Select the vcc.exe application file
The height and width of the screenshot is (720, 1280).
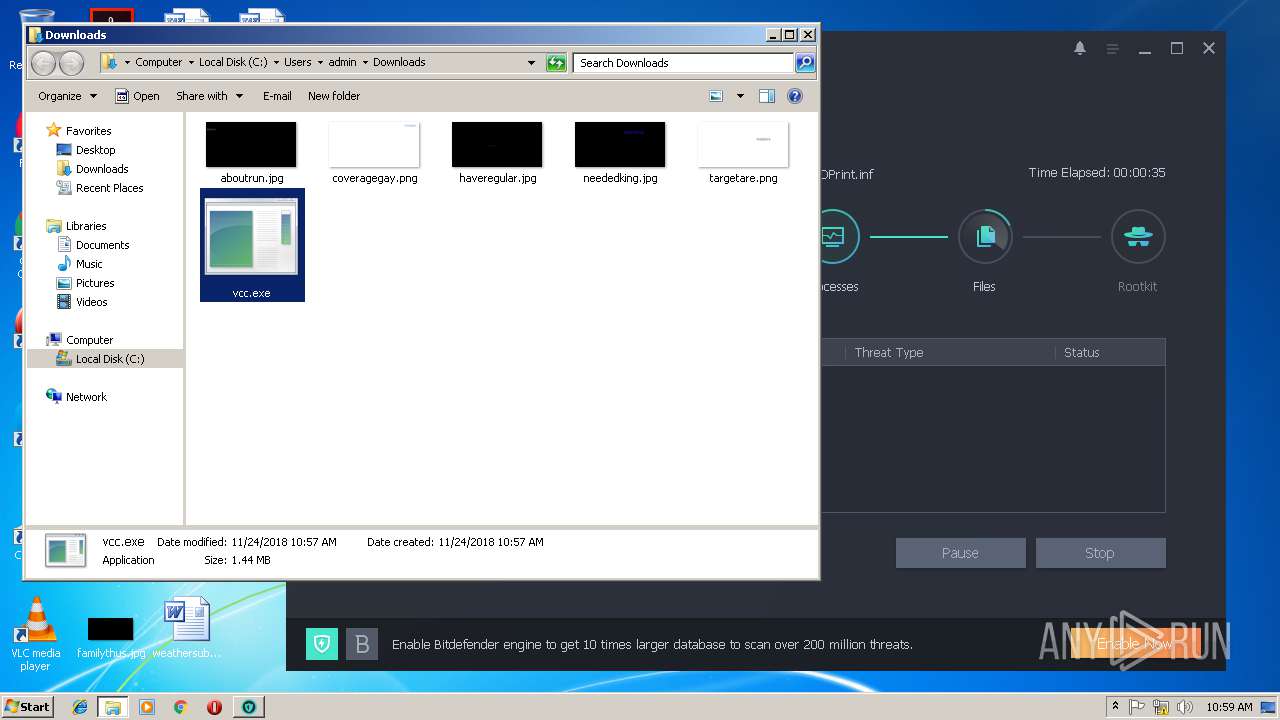pos(252,245)
